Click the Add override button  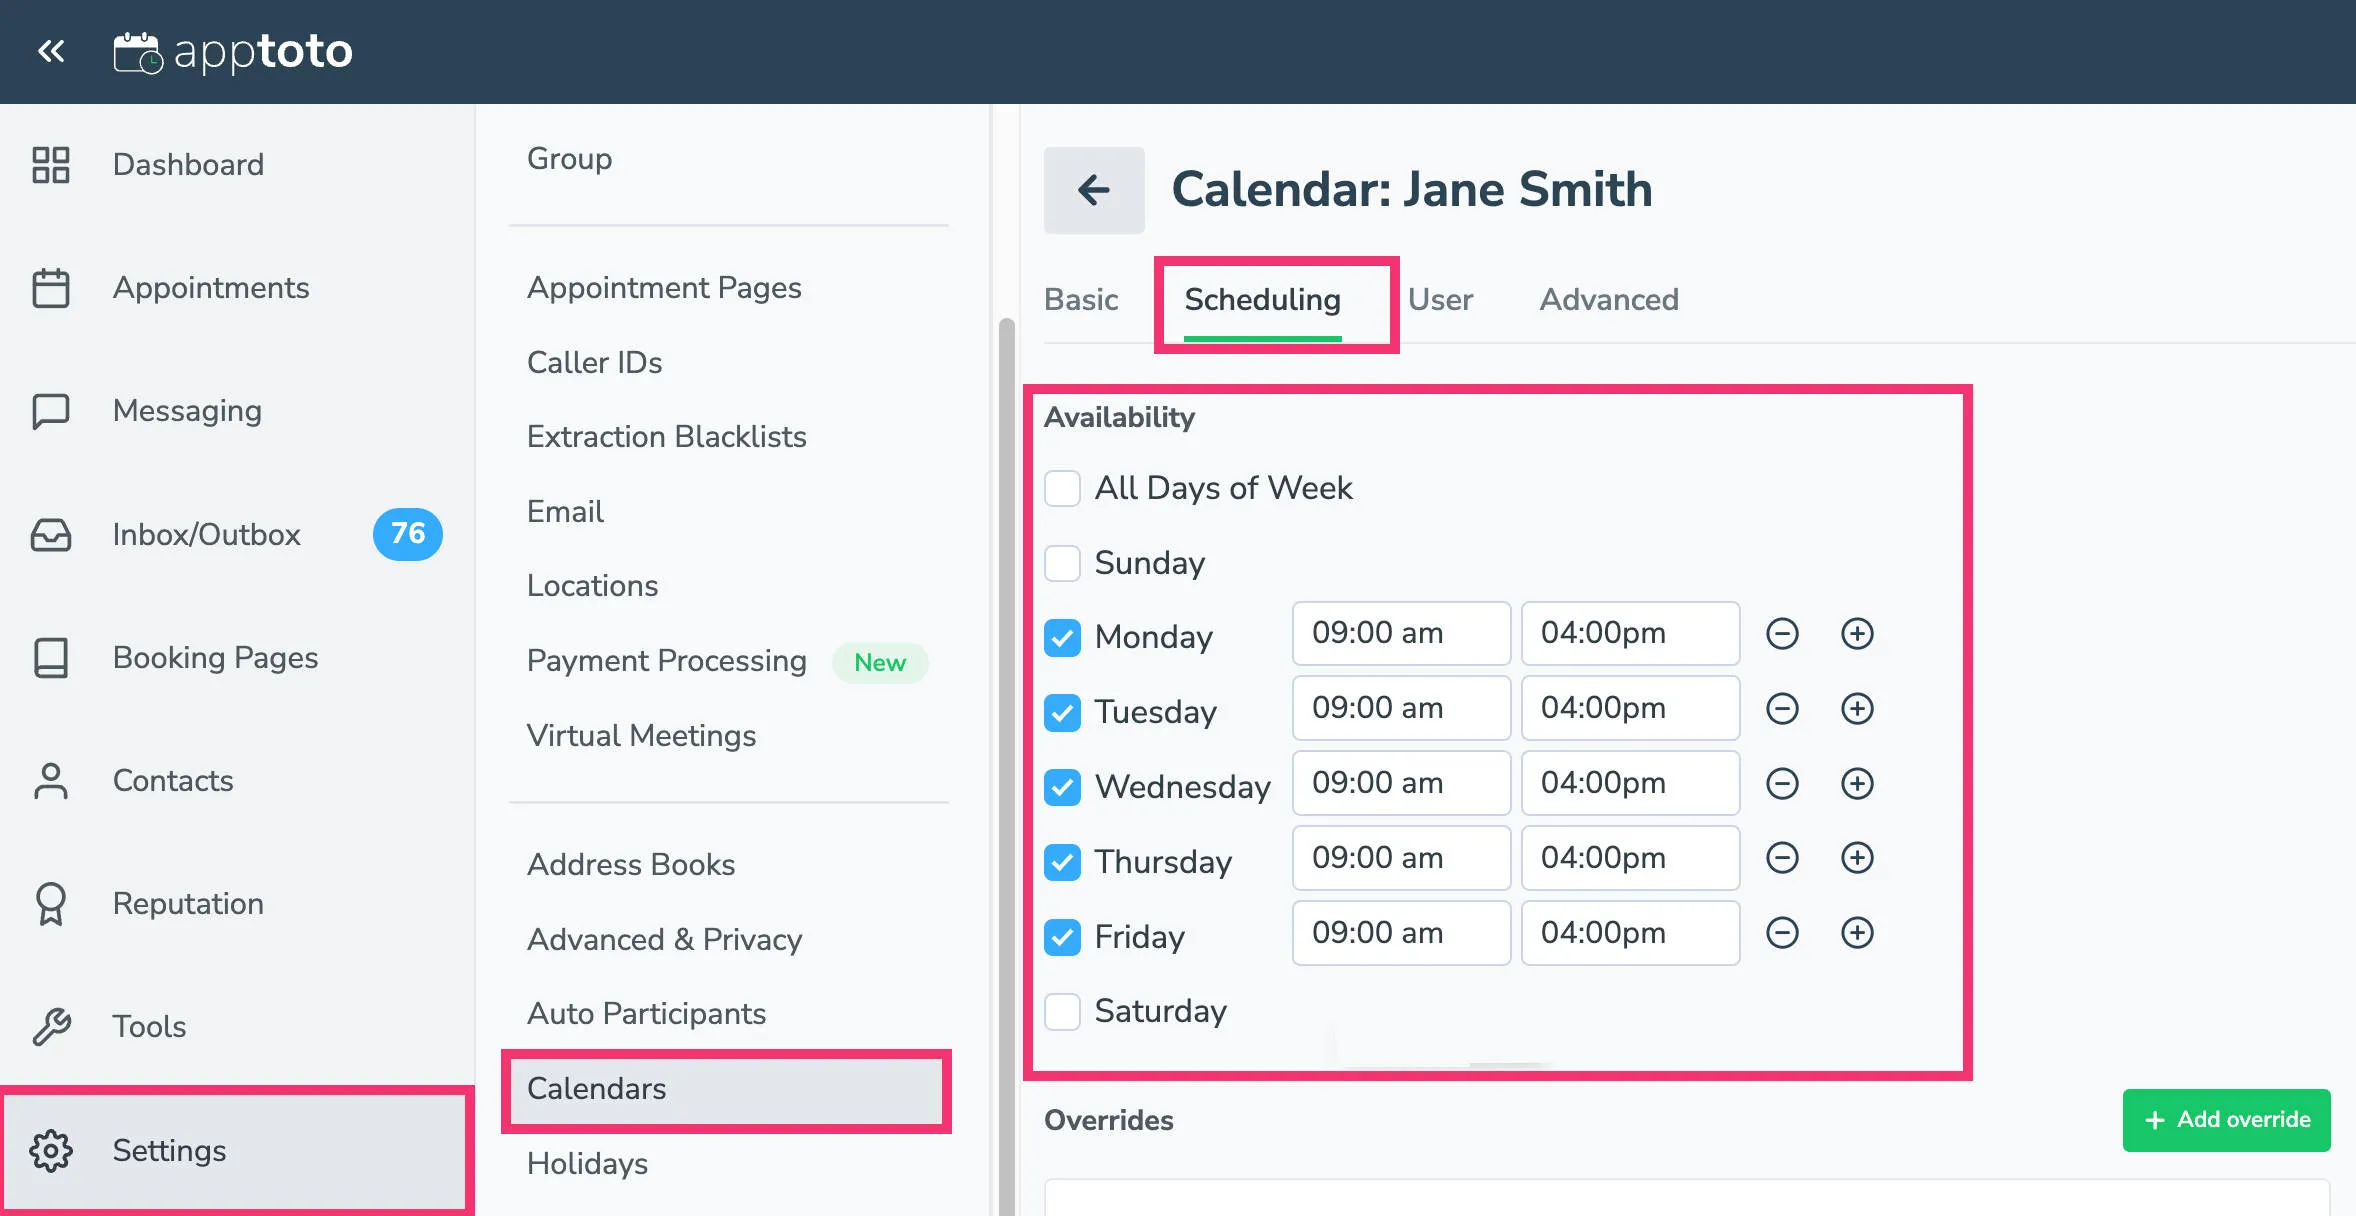[x=2225, y=1120]
